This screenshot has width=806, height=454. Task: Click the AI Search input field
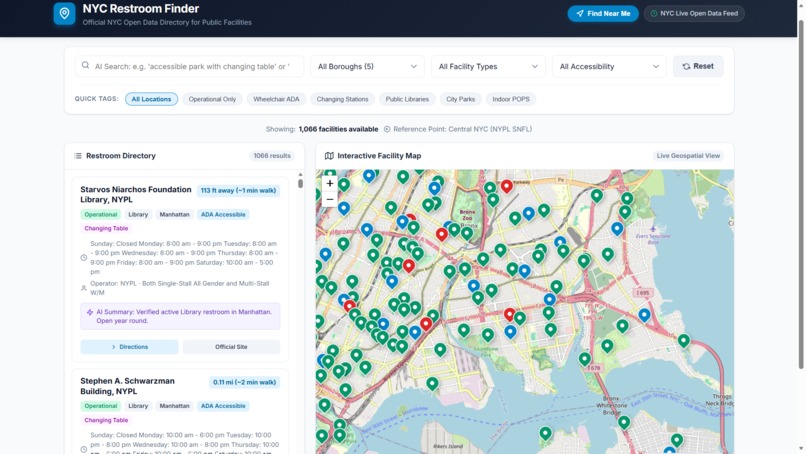[x=189, y=66]
